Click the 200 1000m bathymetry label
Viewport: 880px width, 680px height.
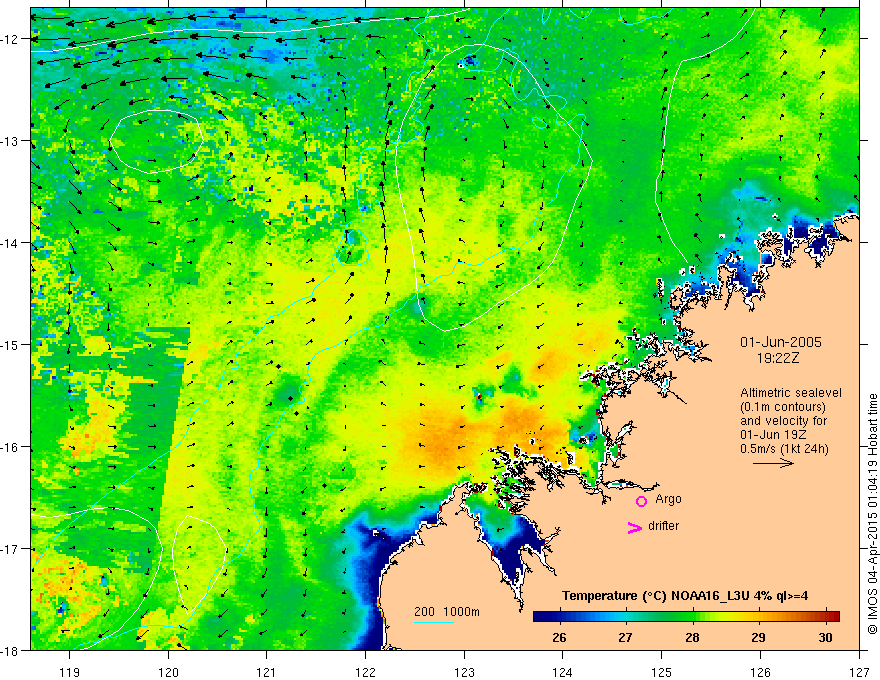(447, 612)
